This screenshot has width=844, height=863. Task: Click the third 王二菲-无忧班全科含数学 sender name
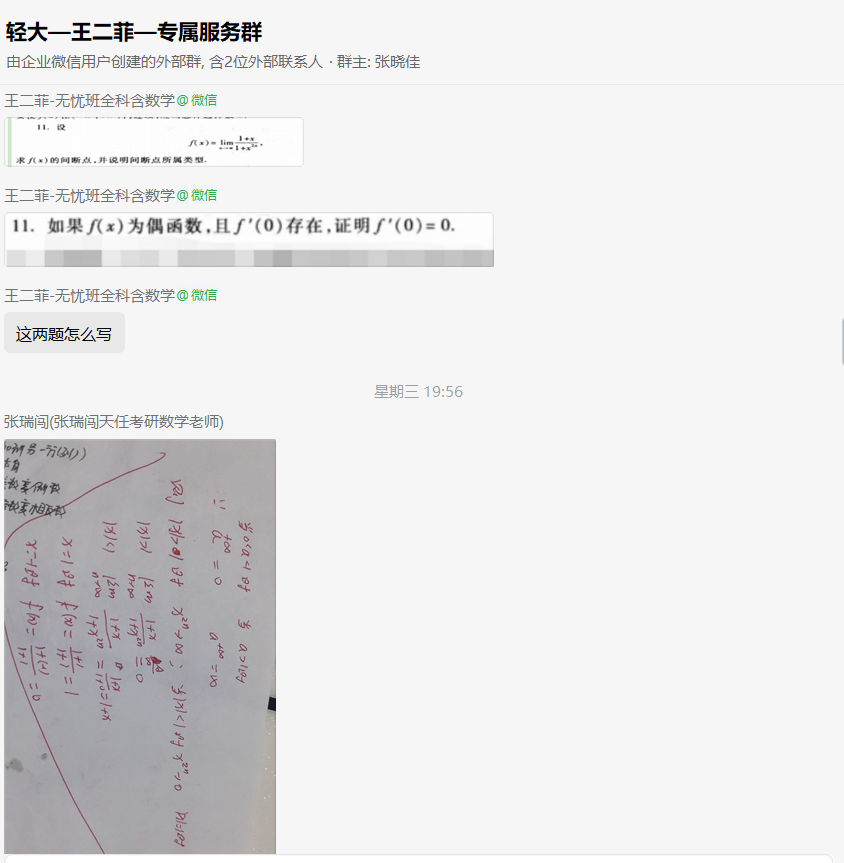[x=90, y=296]
